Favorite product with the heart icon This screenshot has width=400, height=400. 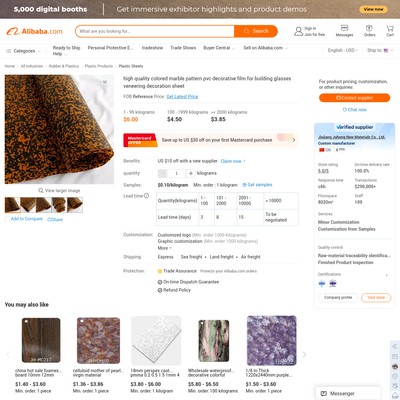coord(105,82)
